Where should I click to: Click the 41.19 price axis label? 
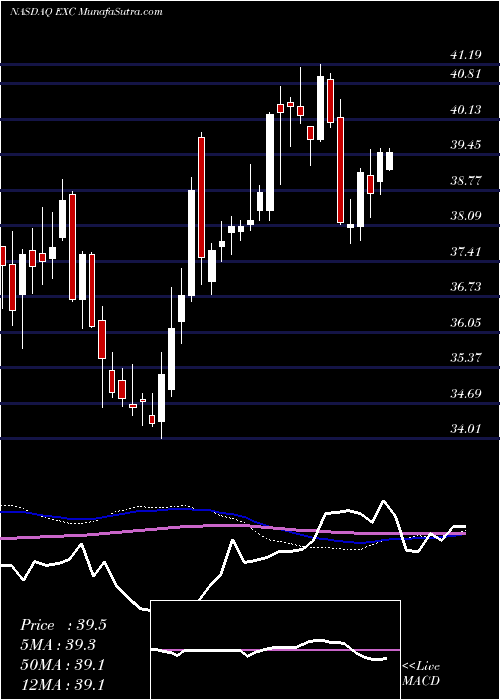coord(466,55)
